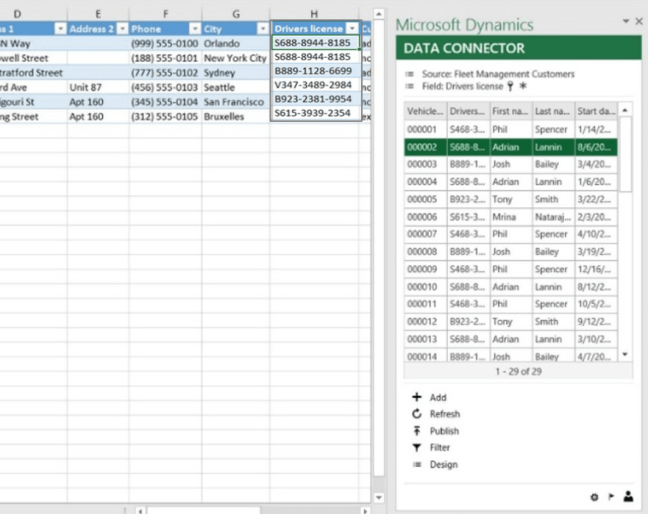Click the asterisk icon beside Drivers license field
The image size is (648, 514).
click(523, 86)
